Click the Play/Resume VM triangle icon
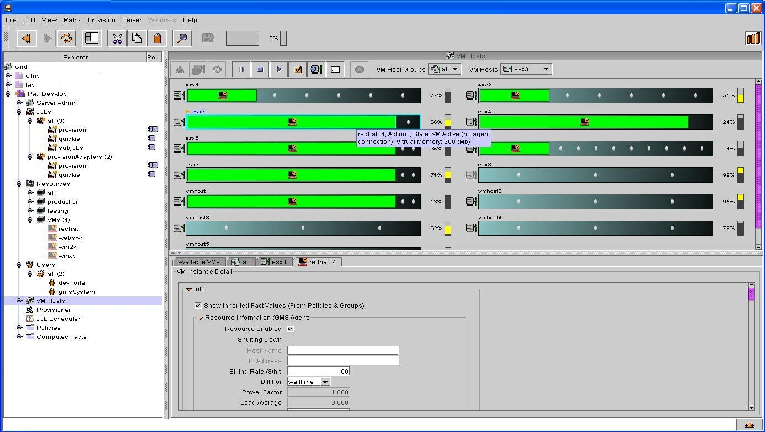This screenshot has height=432, width=765. [279, 69]
